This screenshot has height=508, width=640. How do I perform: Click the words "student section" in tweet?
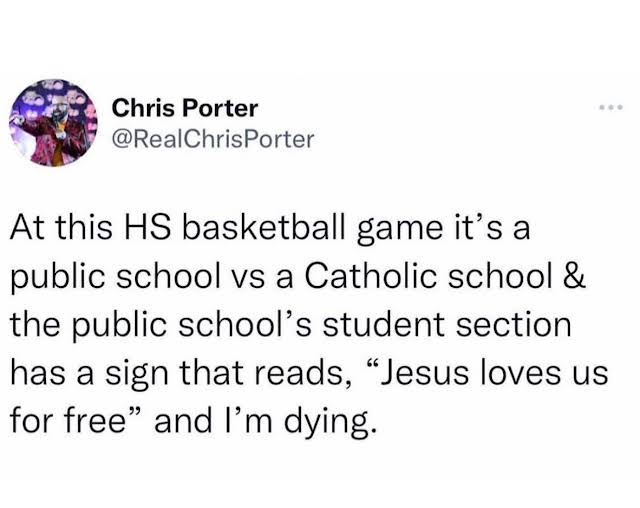coord(447,325)
